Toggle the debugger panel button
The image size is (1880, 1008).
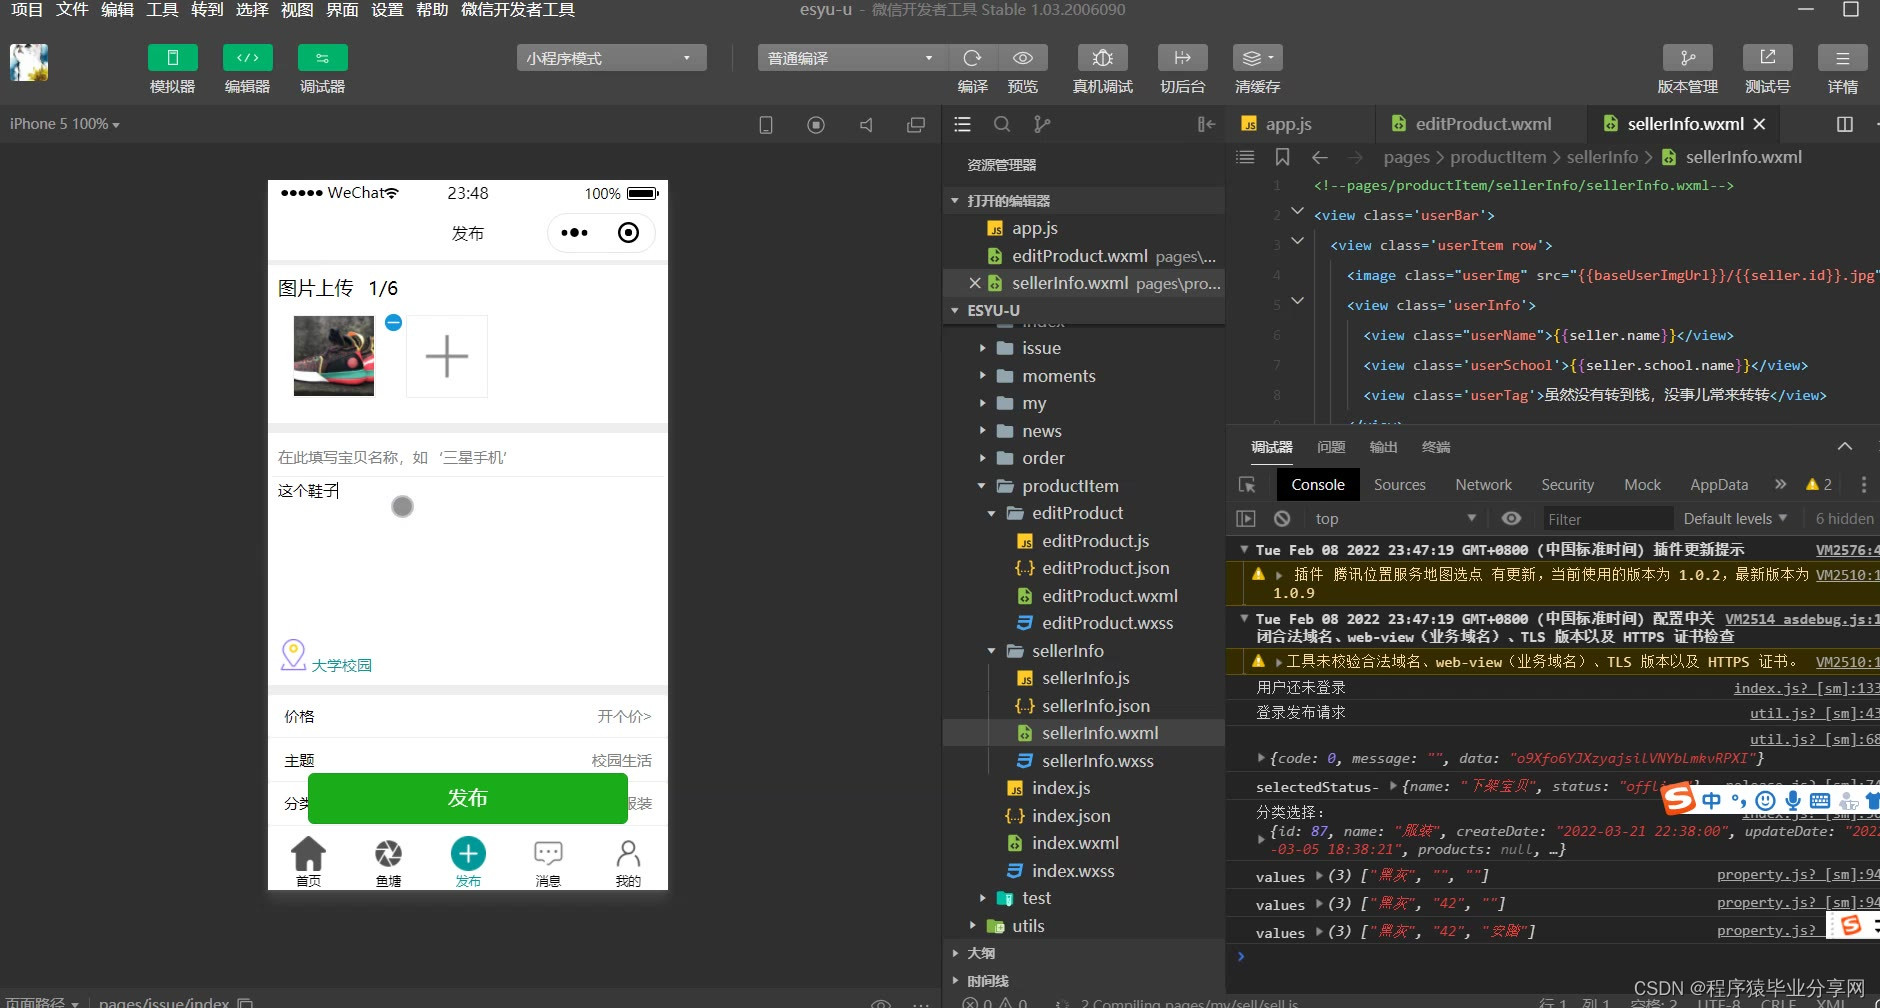tap(322, 58)
